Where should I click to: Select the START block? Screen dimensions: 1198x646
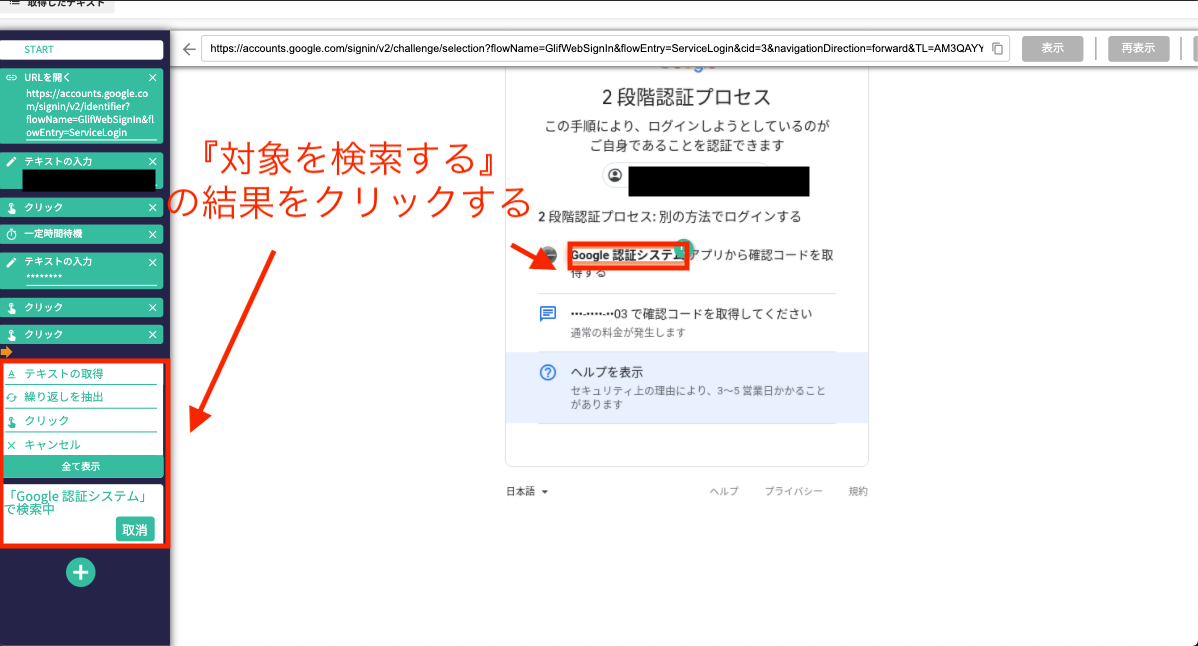pos(82,50)
